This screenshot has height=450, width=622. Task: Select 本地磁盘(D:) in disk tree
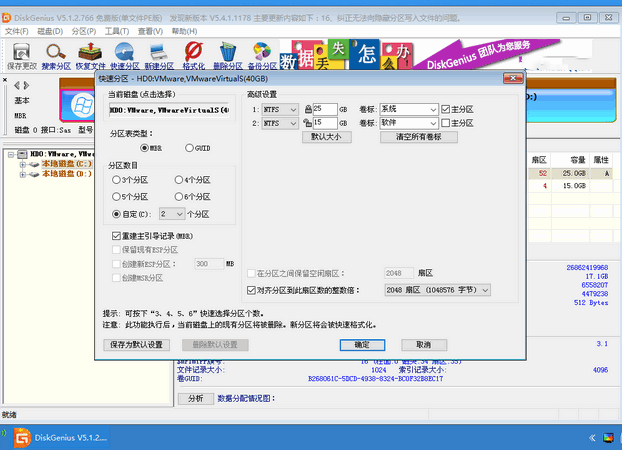[67, 174]
